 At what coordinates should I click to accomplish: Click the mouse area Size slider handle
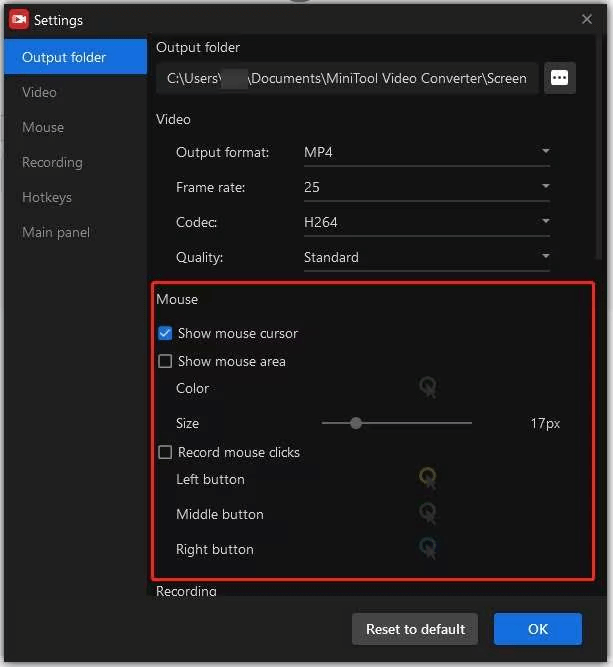(x=356, y=423)
